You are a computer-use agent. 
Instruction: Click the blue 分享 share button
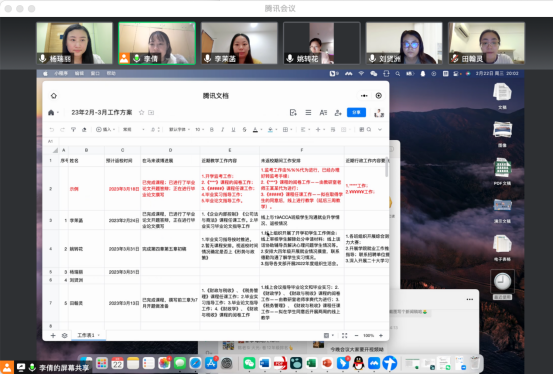point(356,112)
